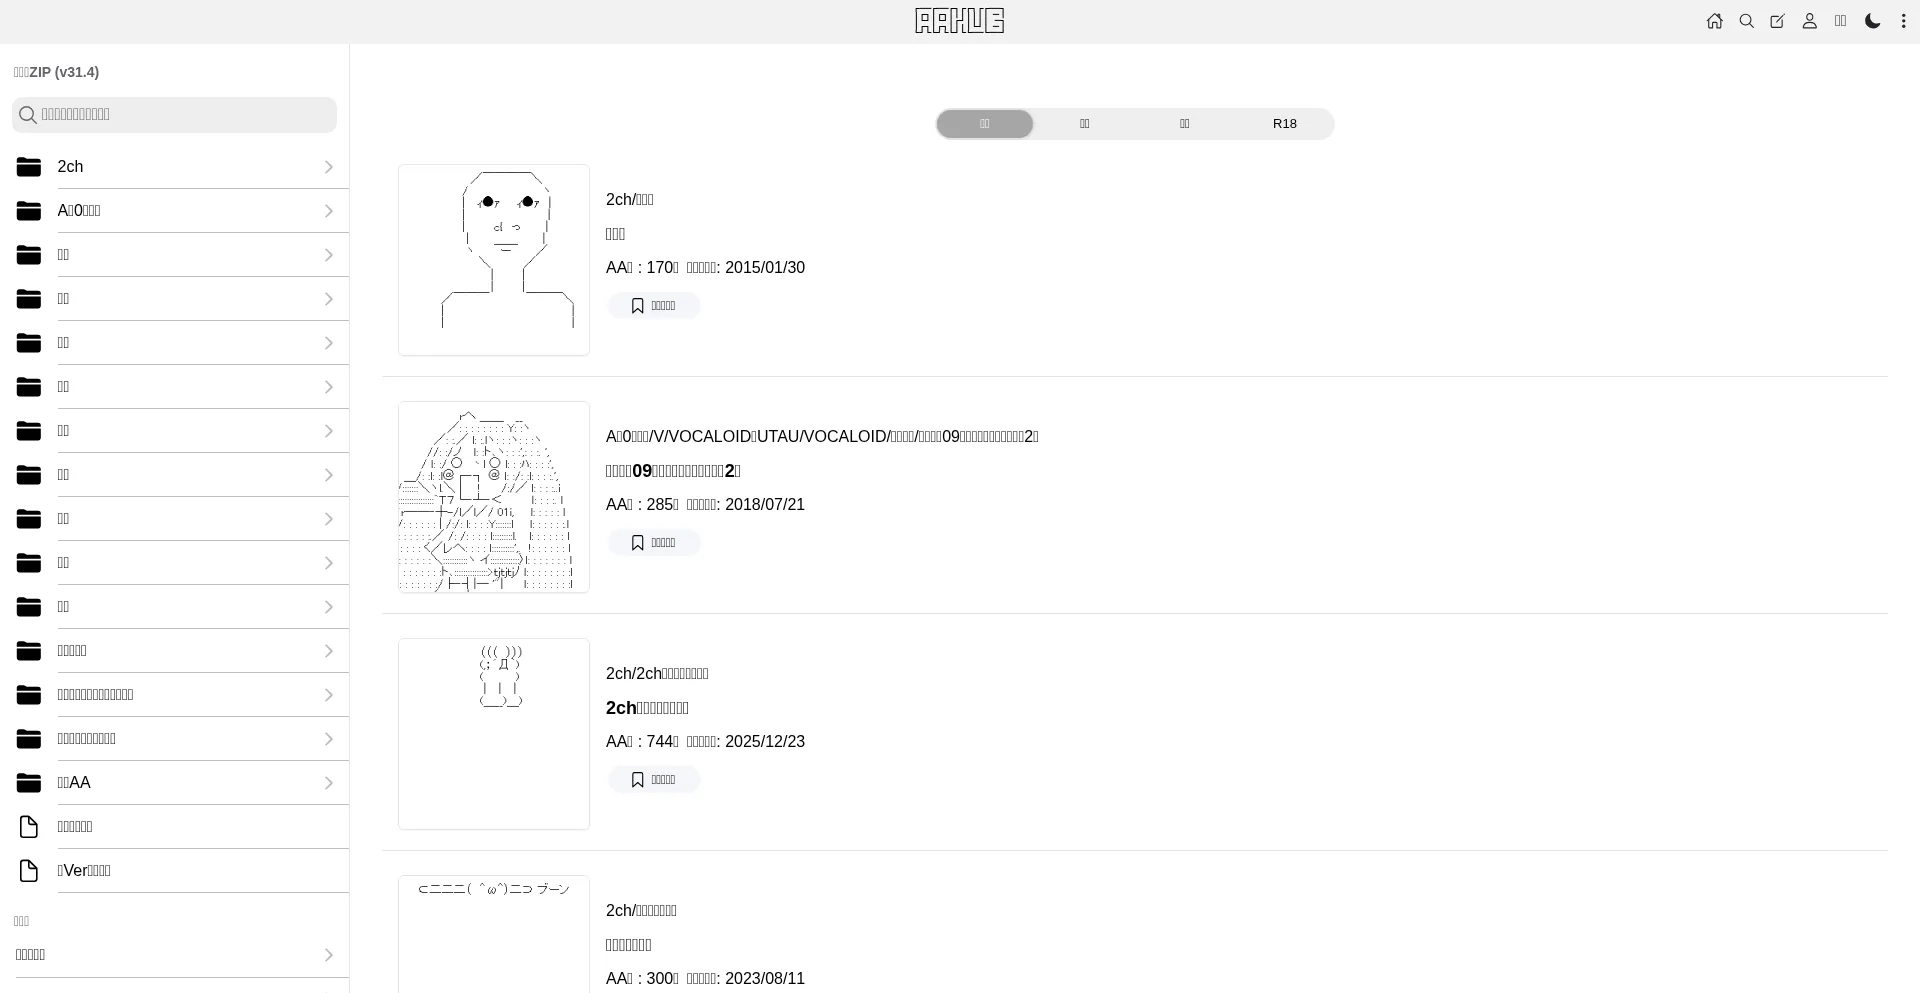Open the user account icon

click(1809, 21)
